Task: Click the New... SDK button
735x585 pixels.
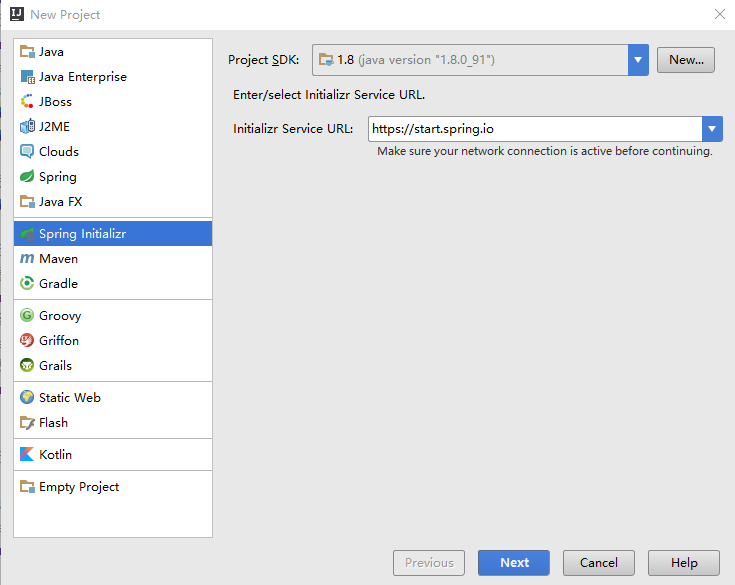Action: pos(686,60)
